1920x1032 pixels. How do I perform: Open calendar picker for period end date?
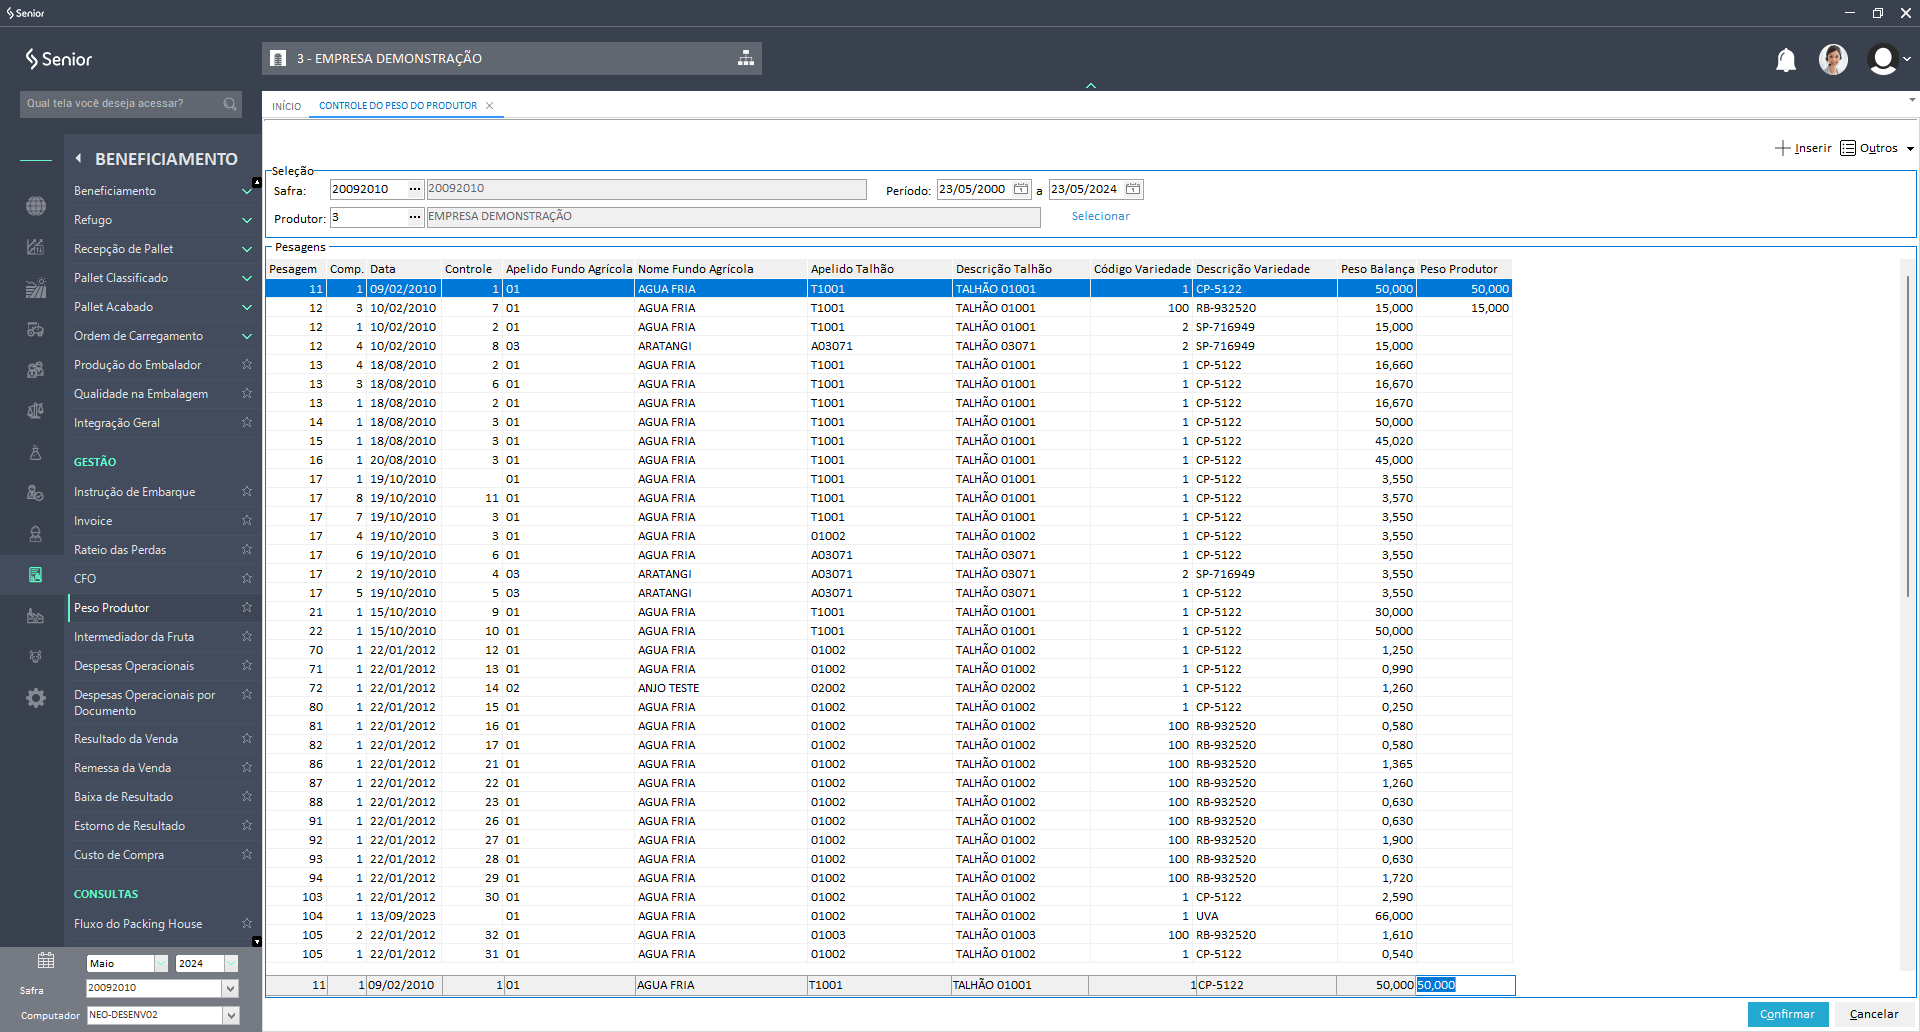[x=1132, y=189]
